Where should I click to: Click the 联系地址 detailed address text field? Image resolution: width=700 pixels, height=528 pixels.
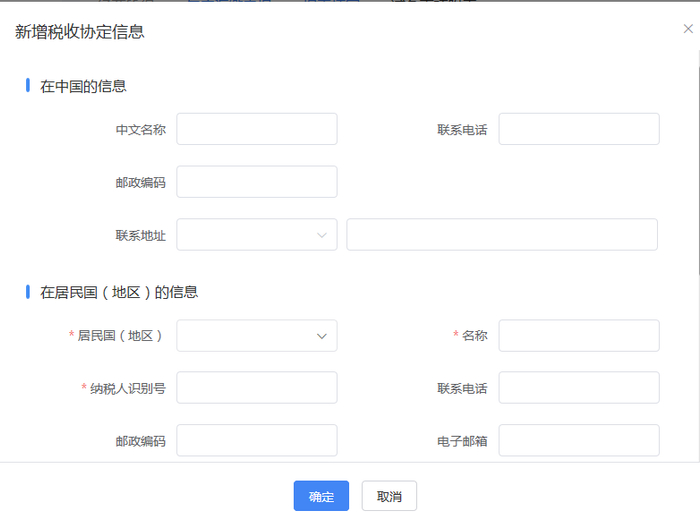pos(502,234)
